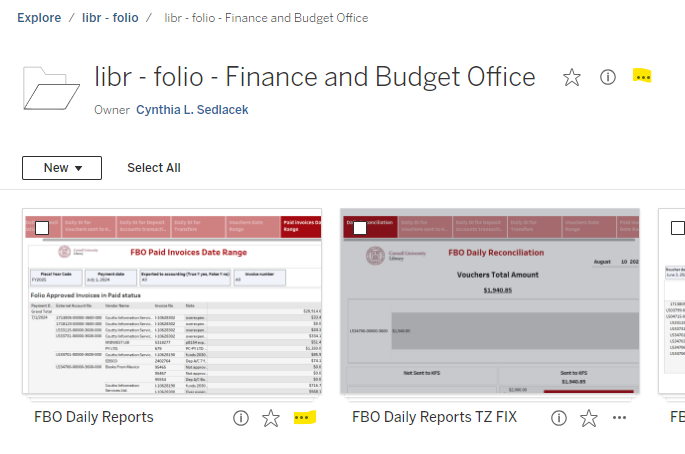The image size is (685, 454).
Task: Open the project's highlighted more actions menu
Action: pyautogui.click(x=643, y=77)
